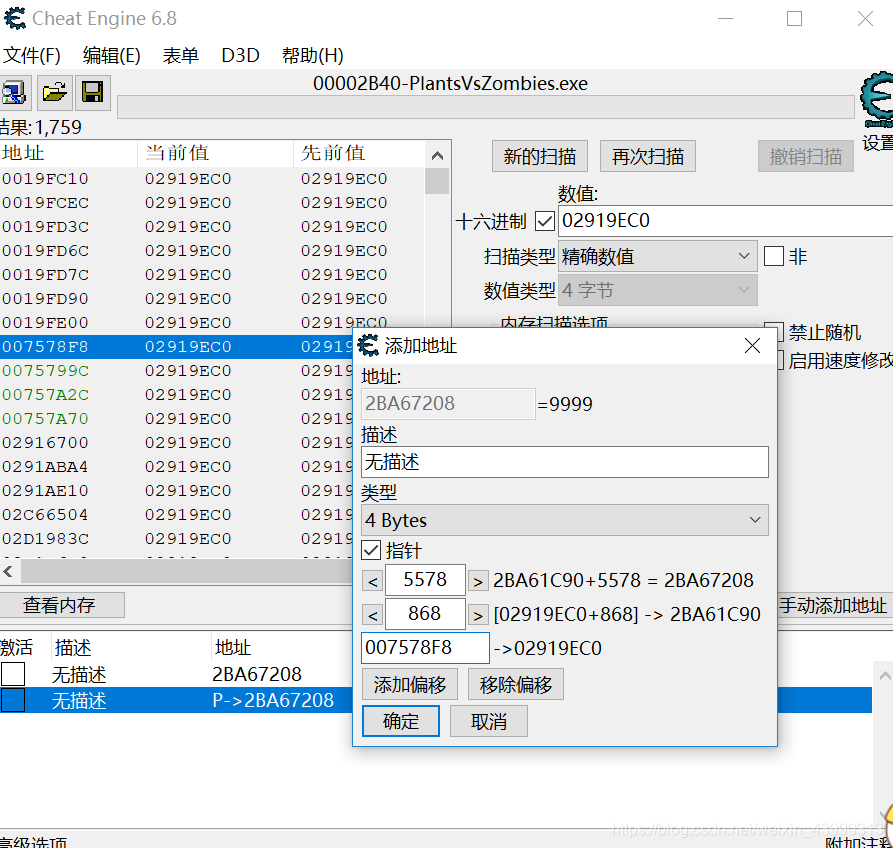Click the open file folder icon
The width and height of the screenshot is (893, 848).
55,92
